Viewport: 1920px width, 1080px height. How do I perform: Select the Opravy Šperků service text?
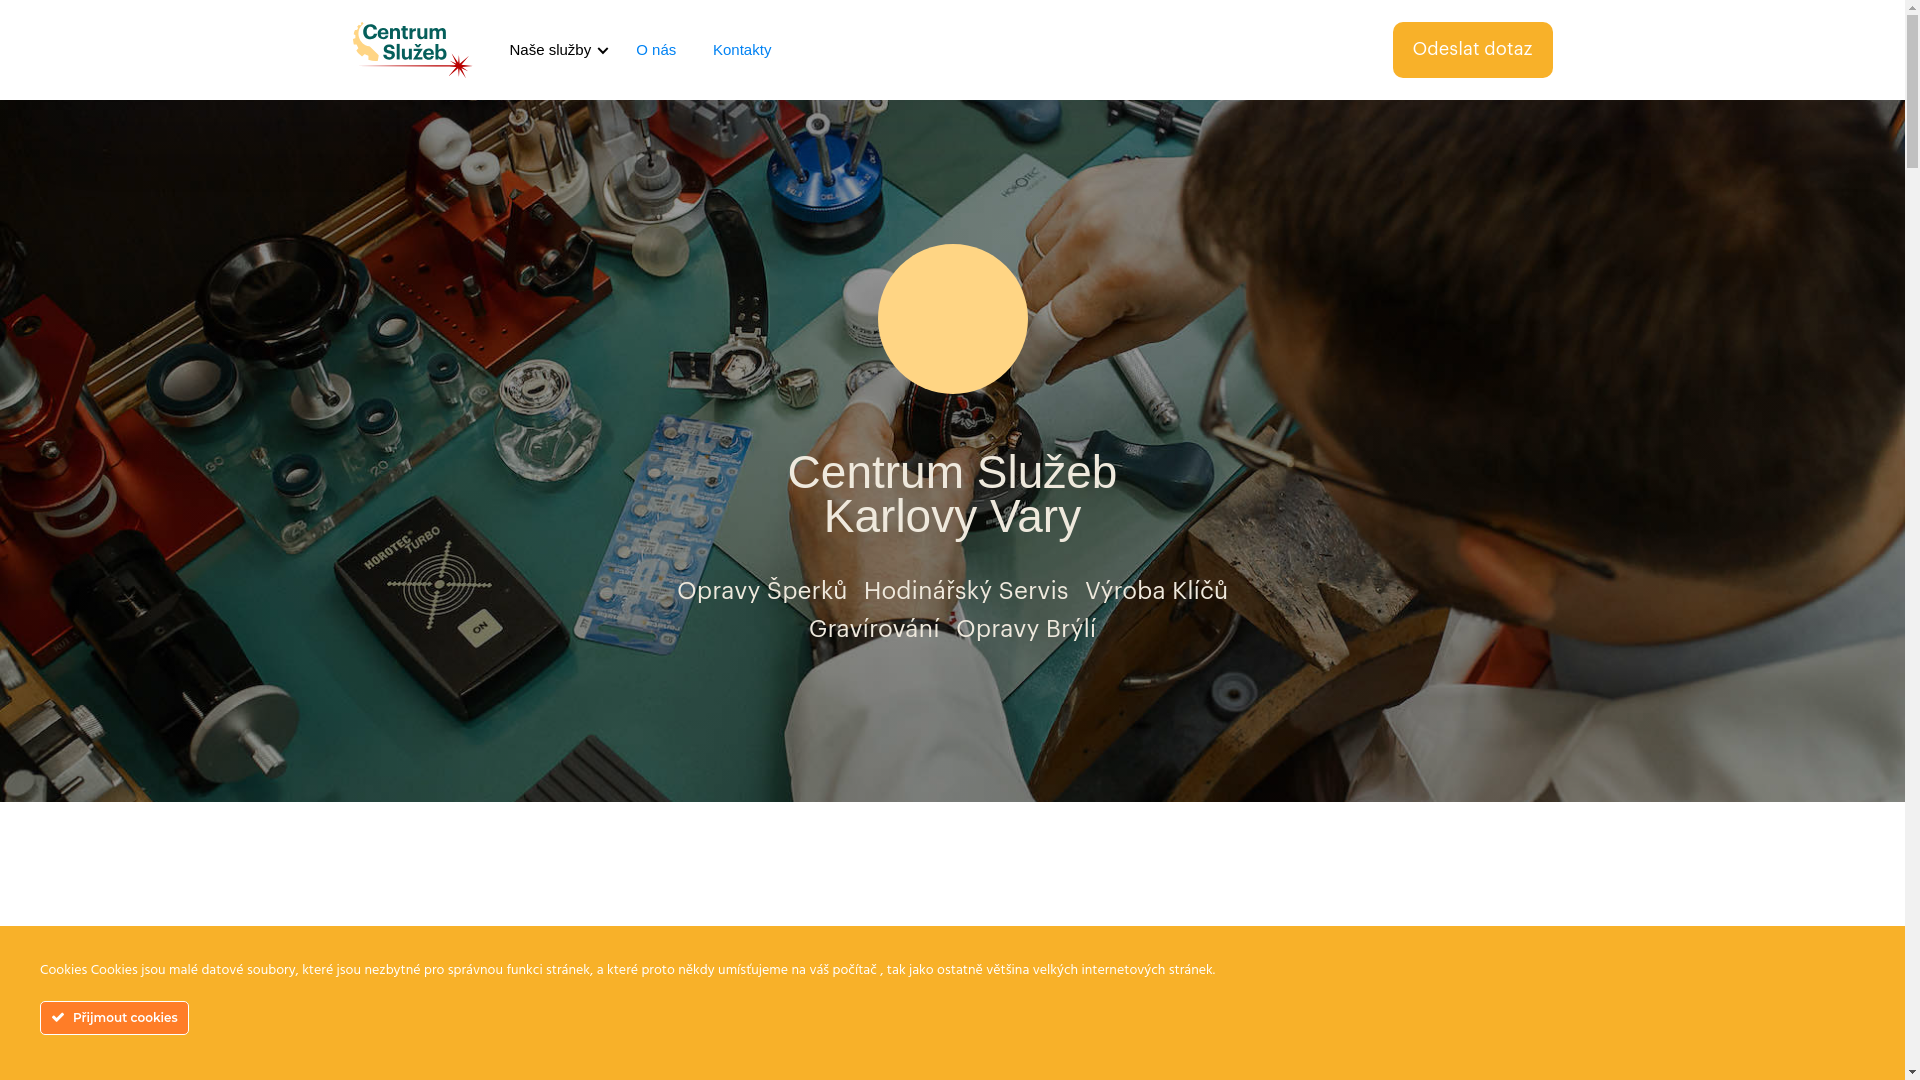point(762,591)
